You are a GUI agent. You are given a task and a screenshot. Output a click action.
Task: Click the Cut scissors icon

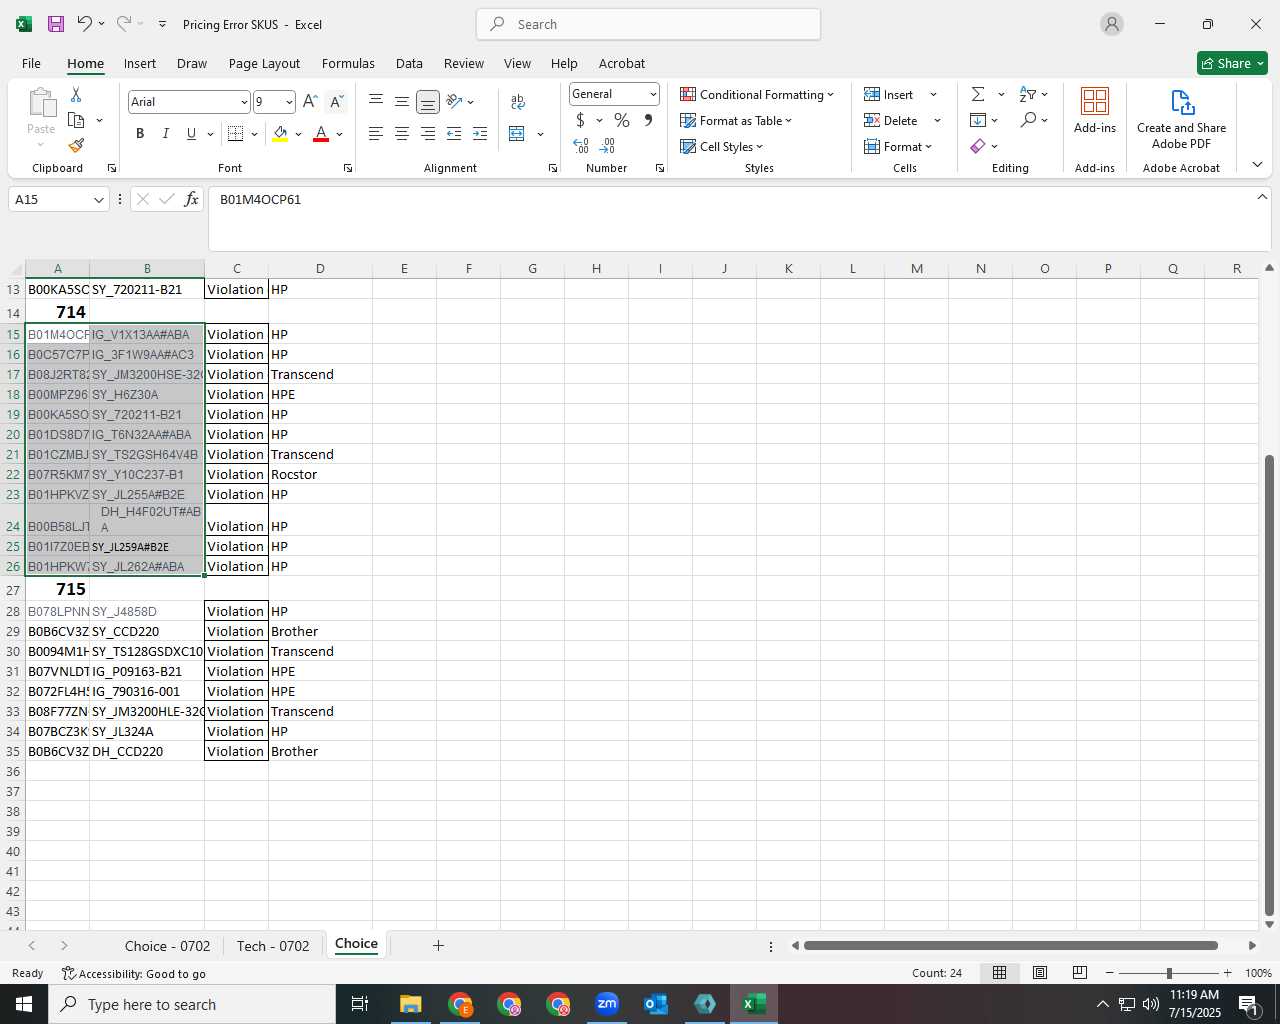click(76, 95)
